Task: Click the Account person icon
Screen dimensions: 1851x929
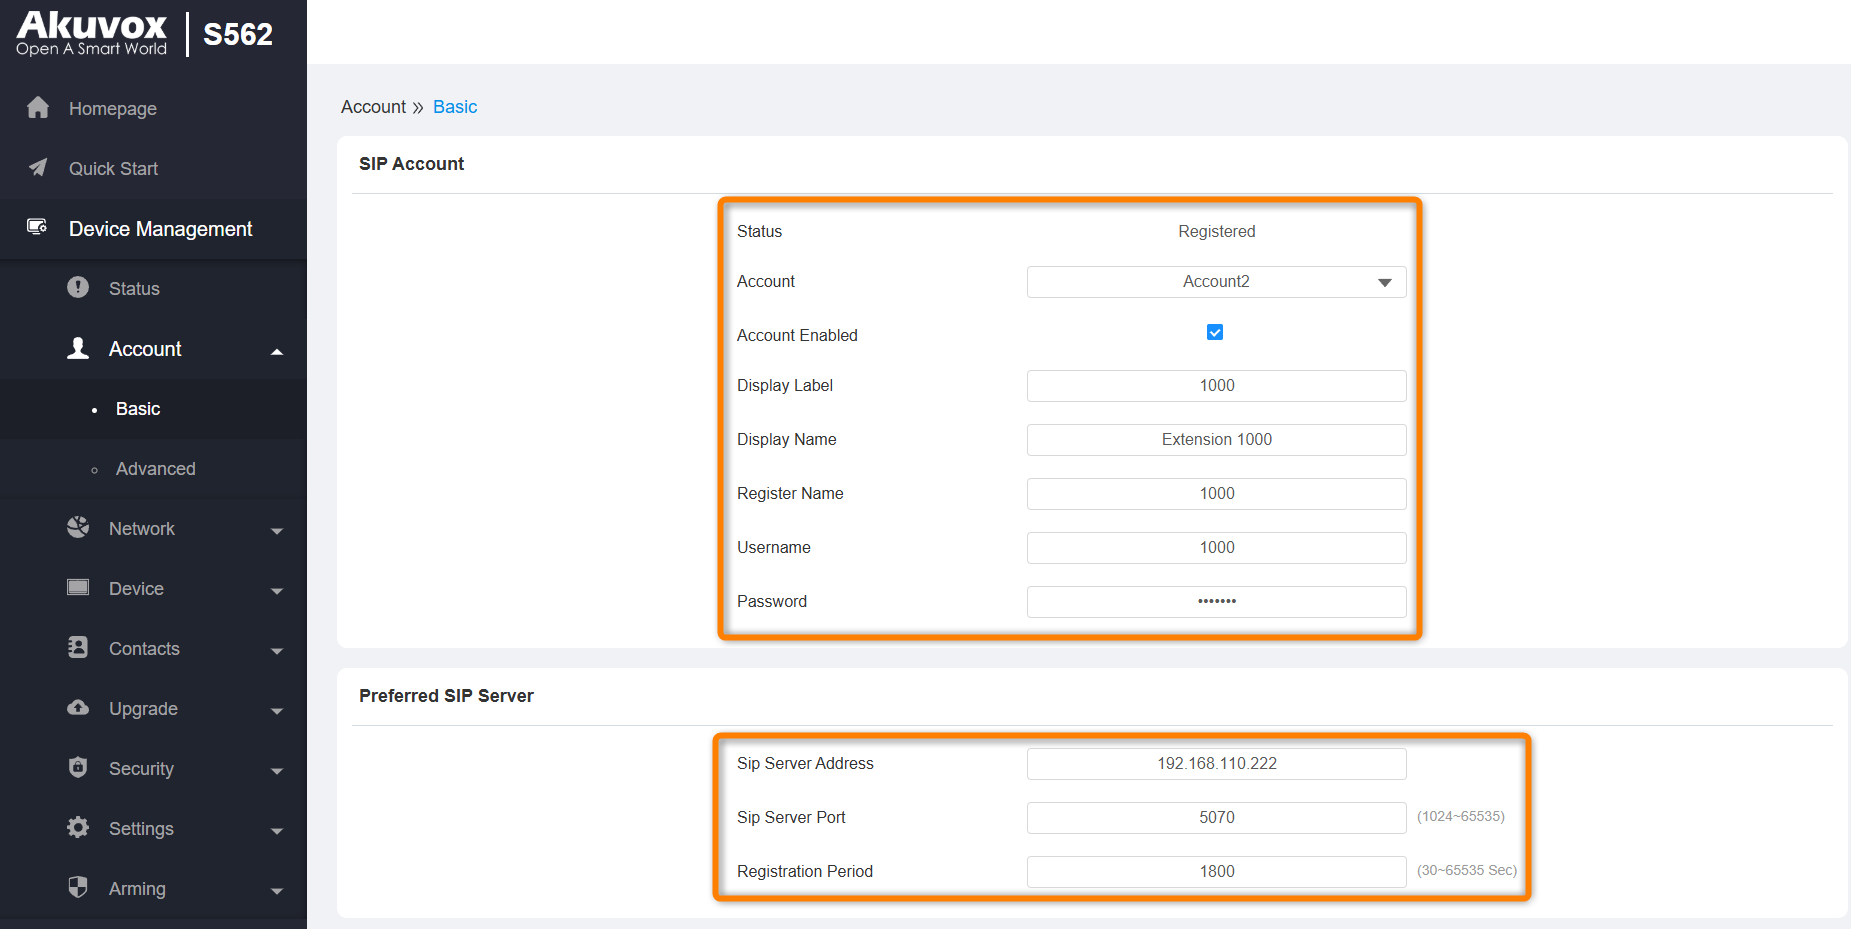Action: coord(78,348)
